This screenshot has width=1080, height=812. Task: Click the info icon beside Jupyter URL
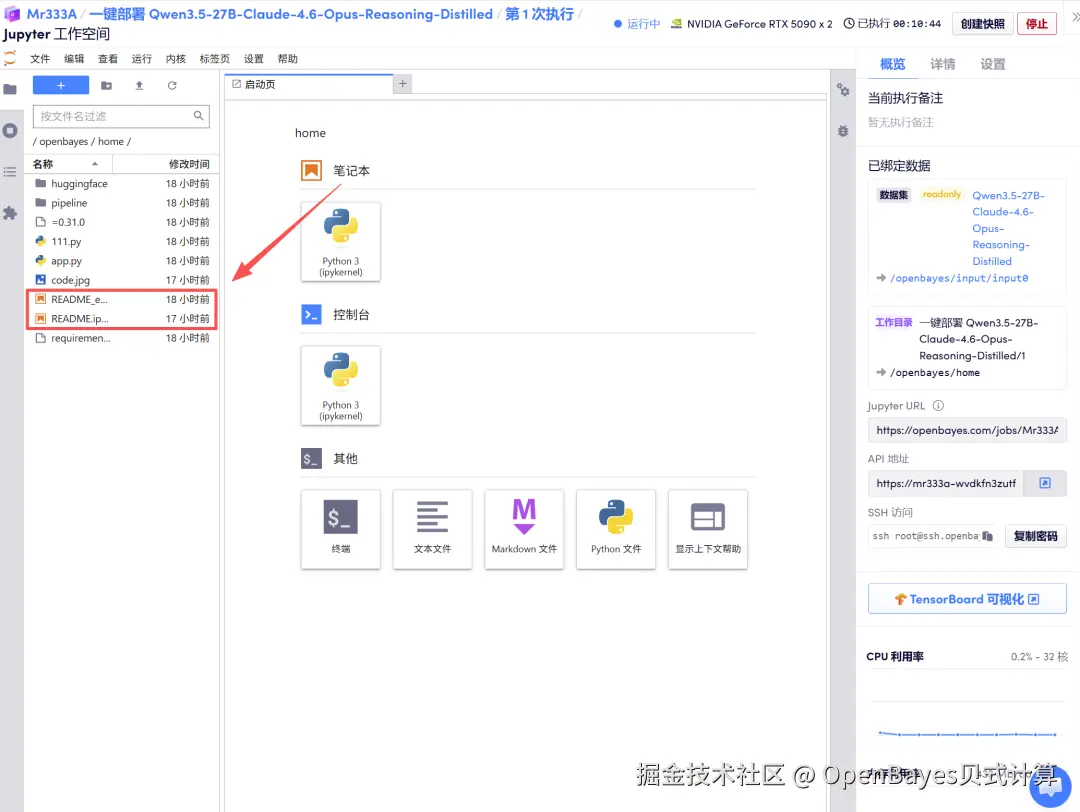(938, 406)
